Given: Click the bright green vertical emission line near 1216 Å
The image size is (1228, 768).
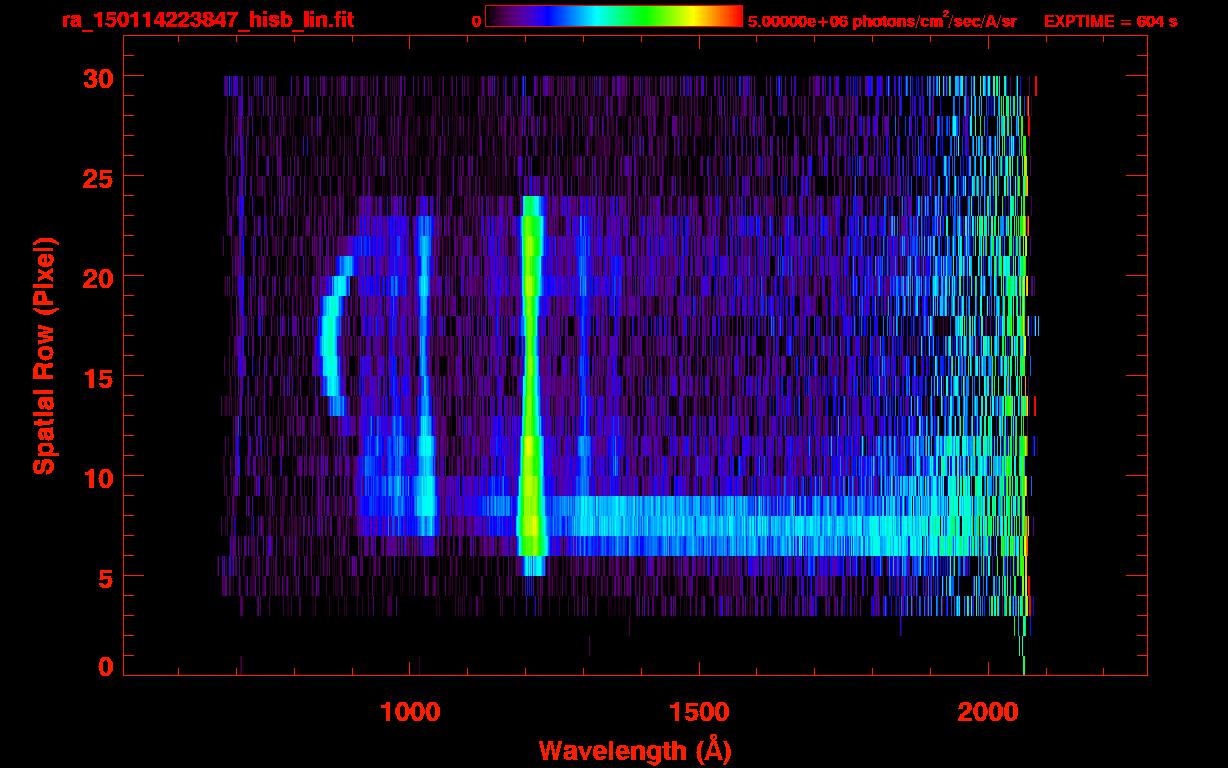Looking at the screenshot, I should (531, 385).
